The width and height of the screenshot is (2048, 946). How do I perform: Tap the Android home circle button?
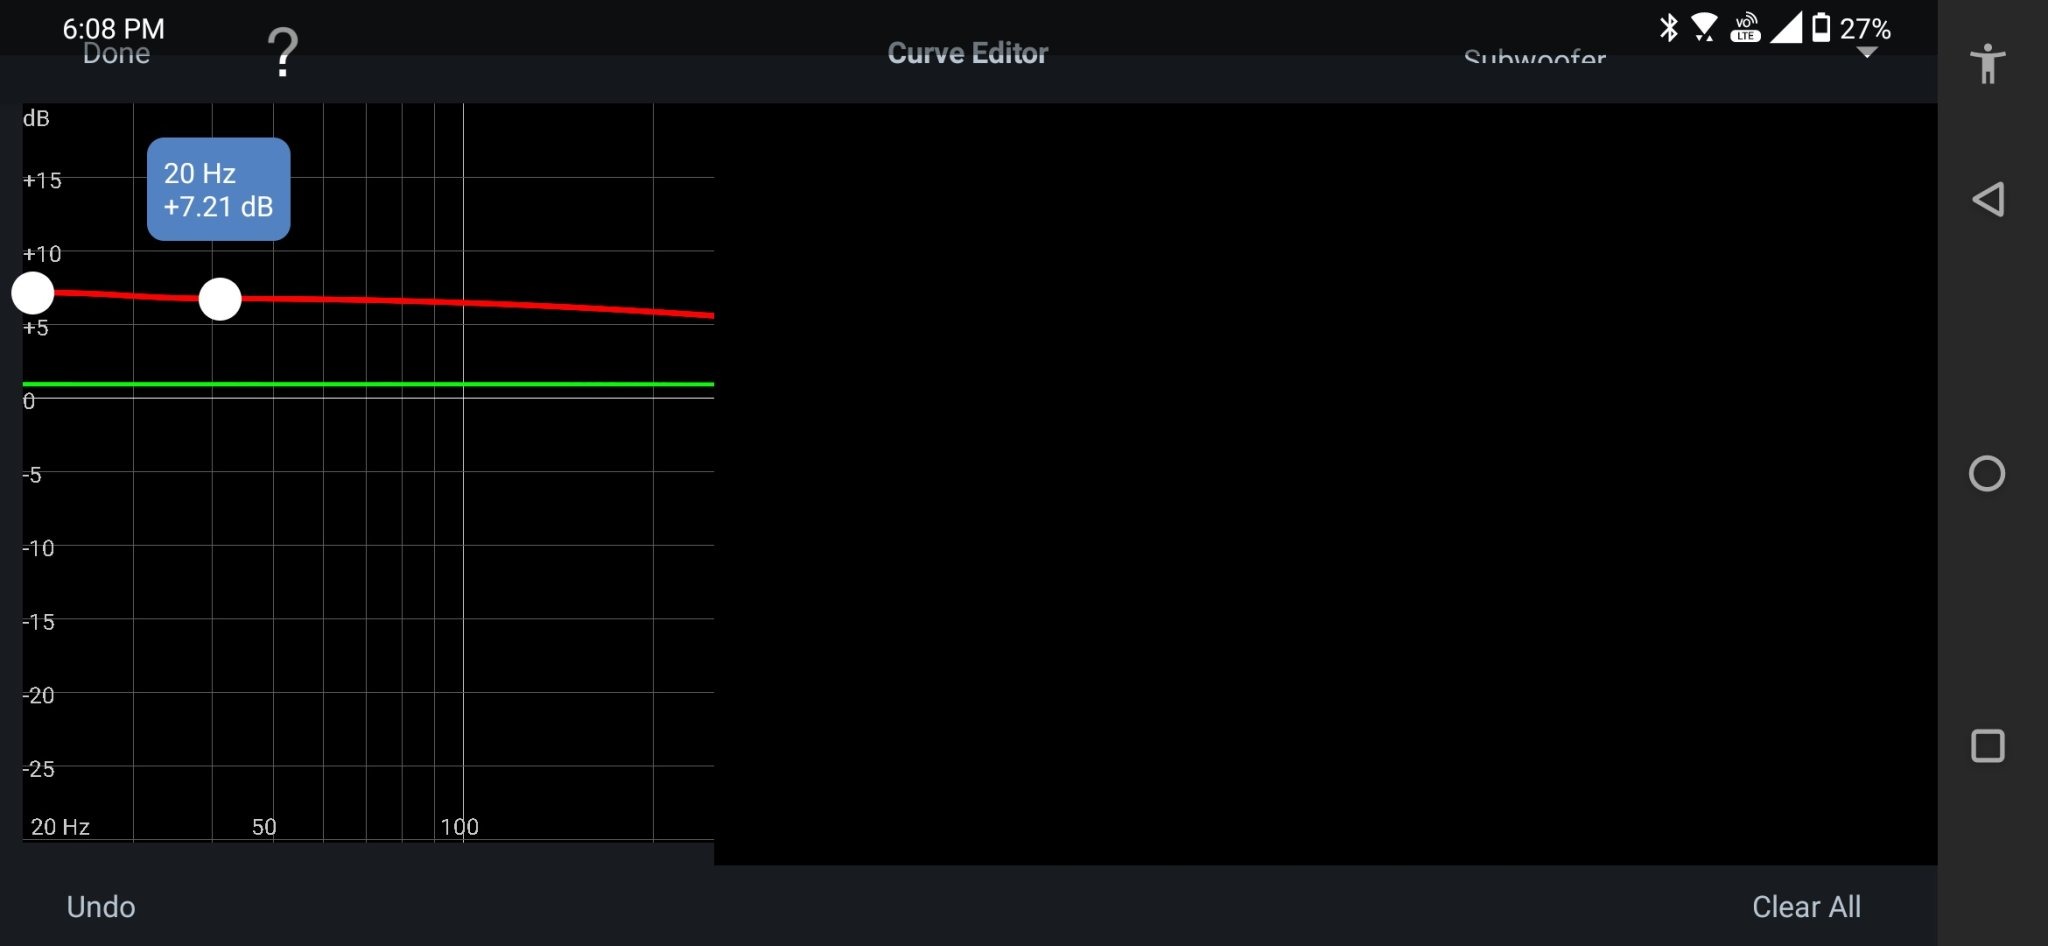[1987, 473]
